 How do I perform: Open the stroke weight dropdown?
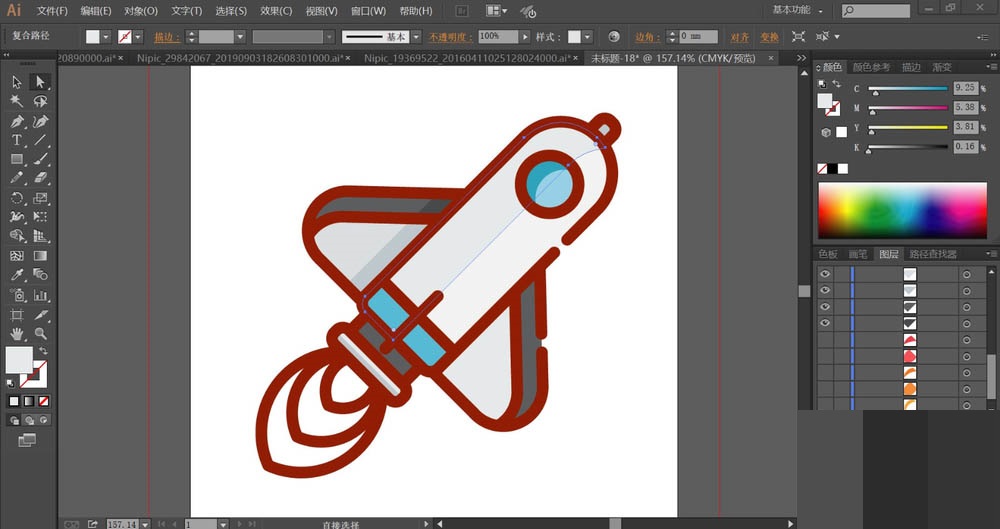click(240, 37)
